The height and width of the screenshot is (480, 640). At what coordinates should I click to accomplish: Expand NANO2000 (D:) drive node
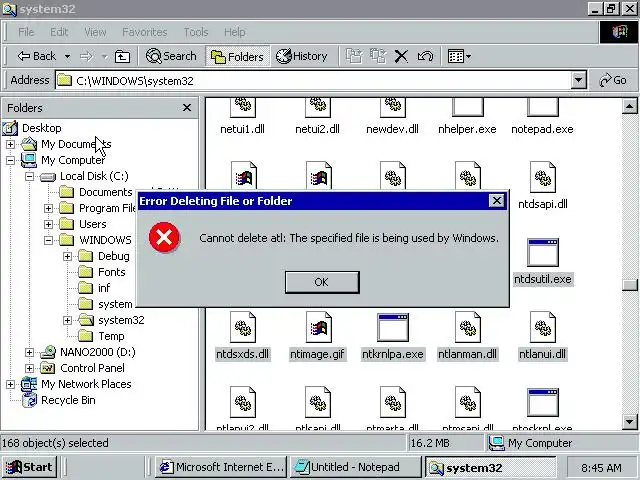point(29,352)
